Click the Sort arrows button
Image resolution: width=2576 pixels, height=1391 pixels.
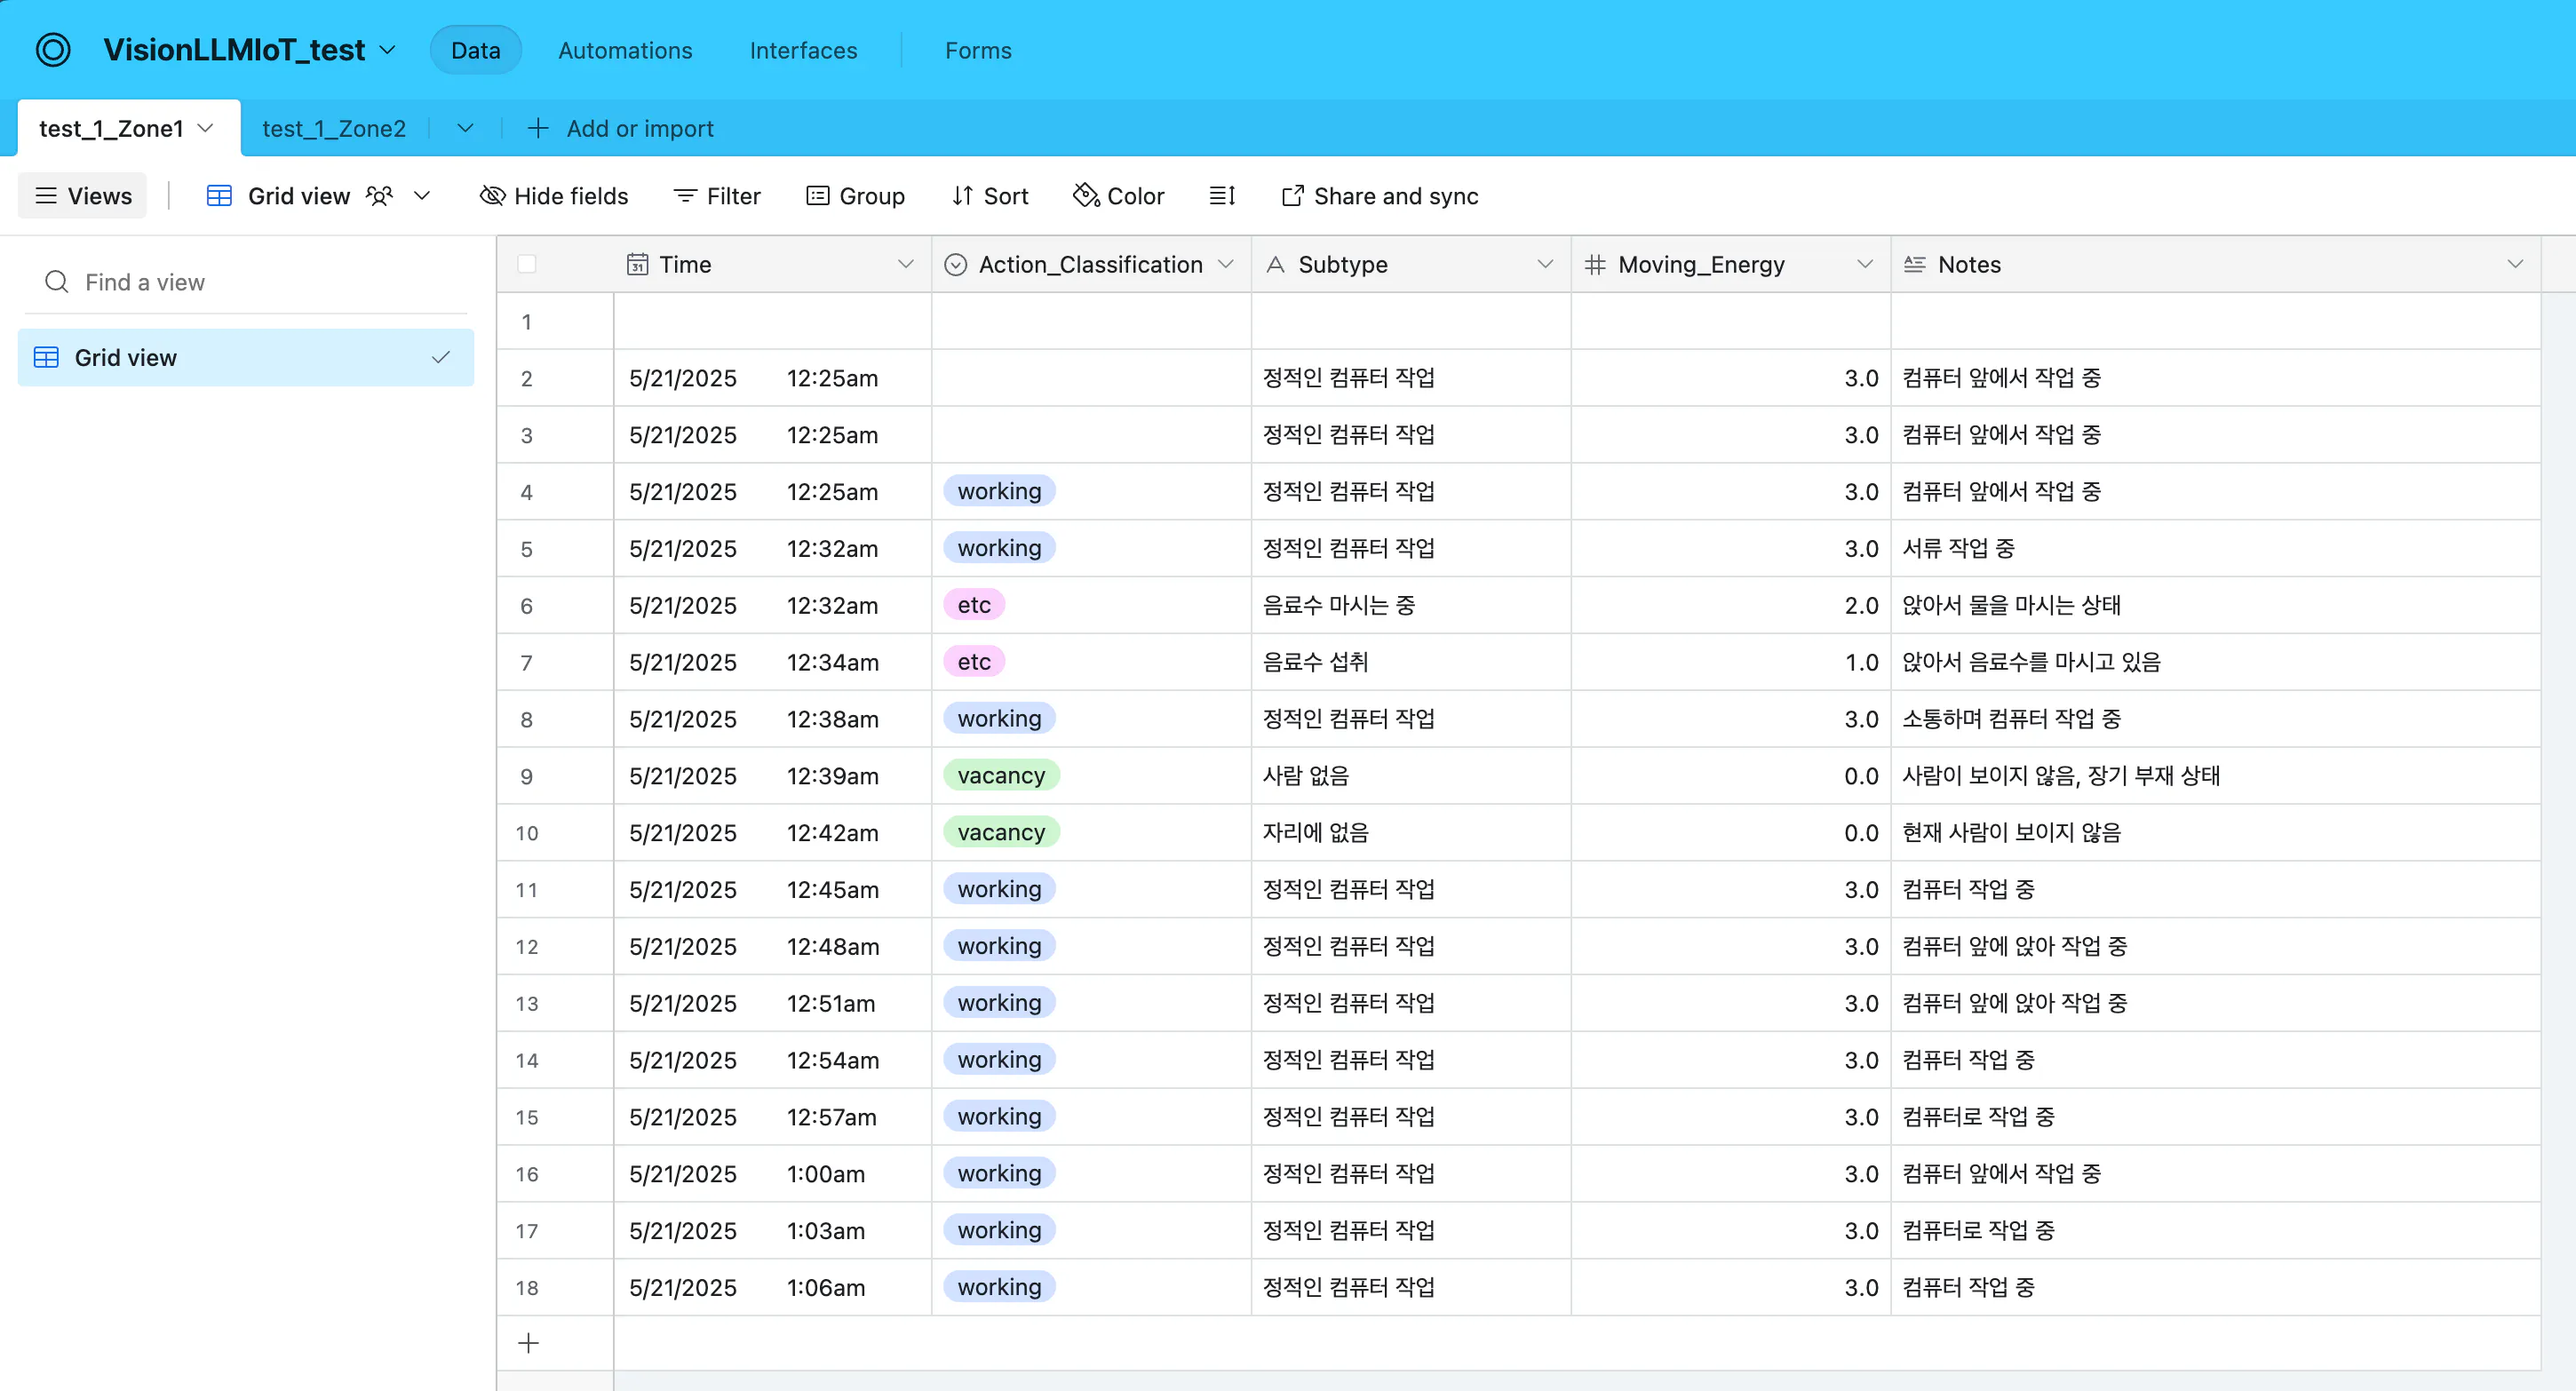pos(989,196)
